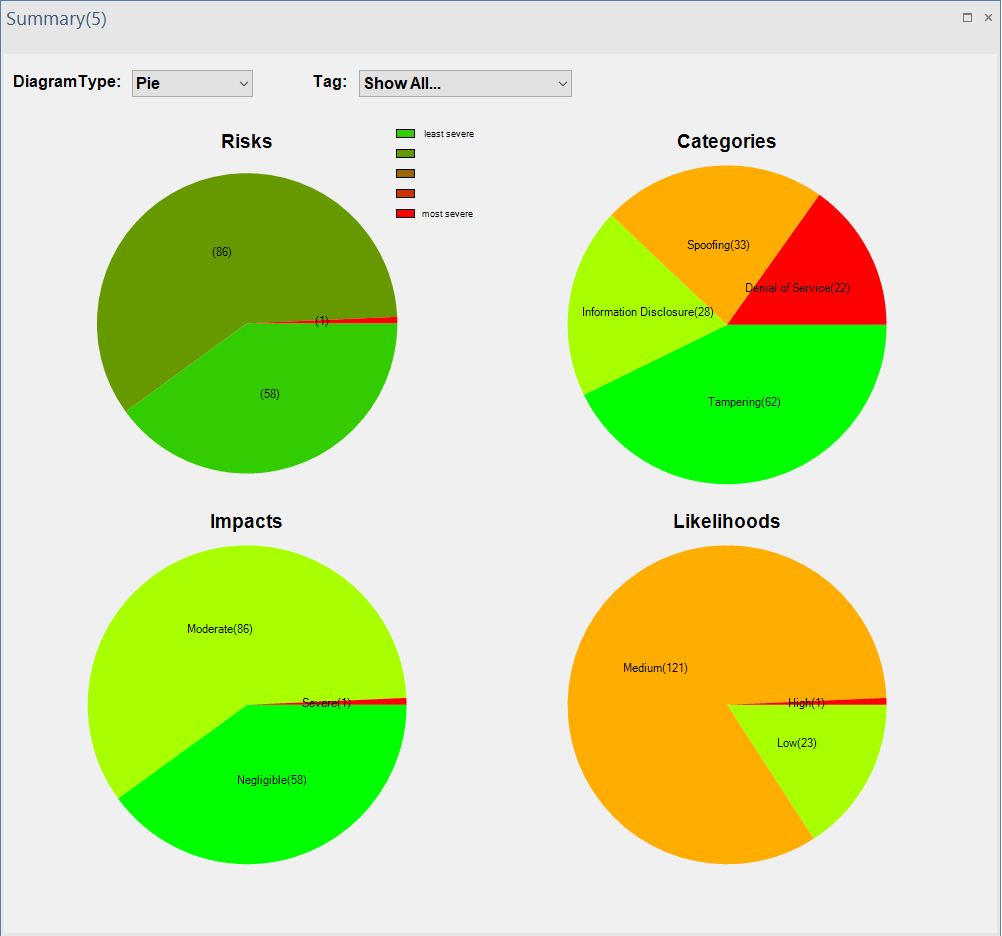Select the brown middle legend swatch

405,174
